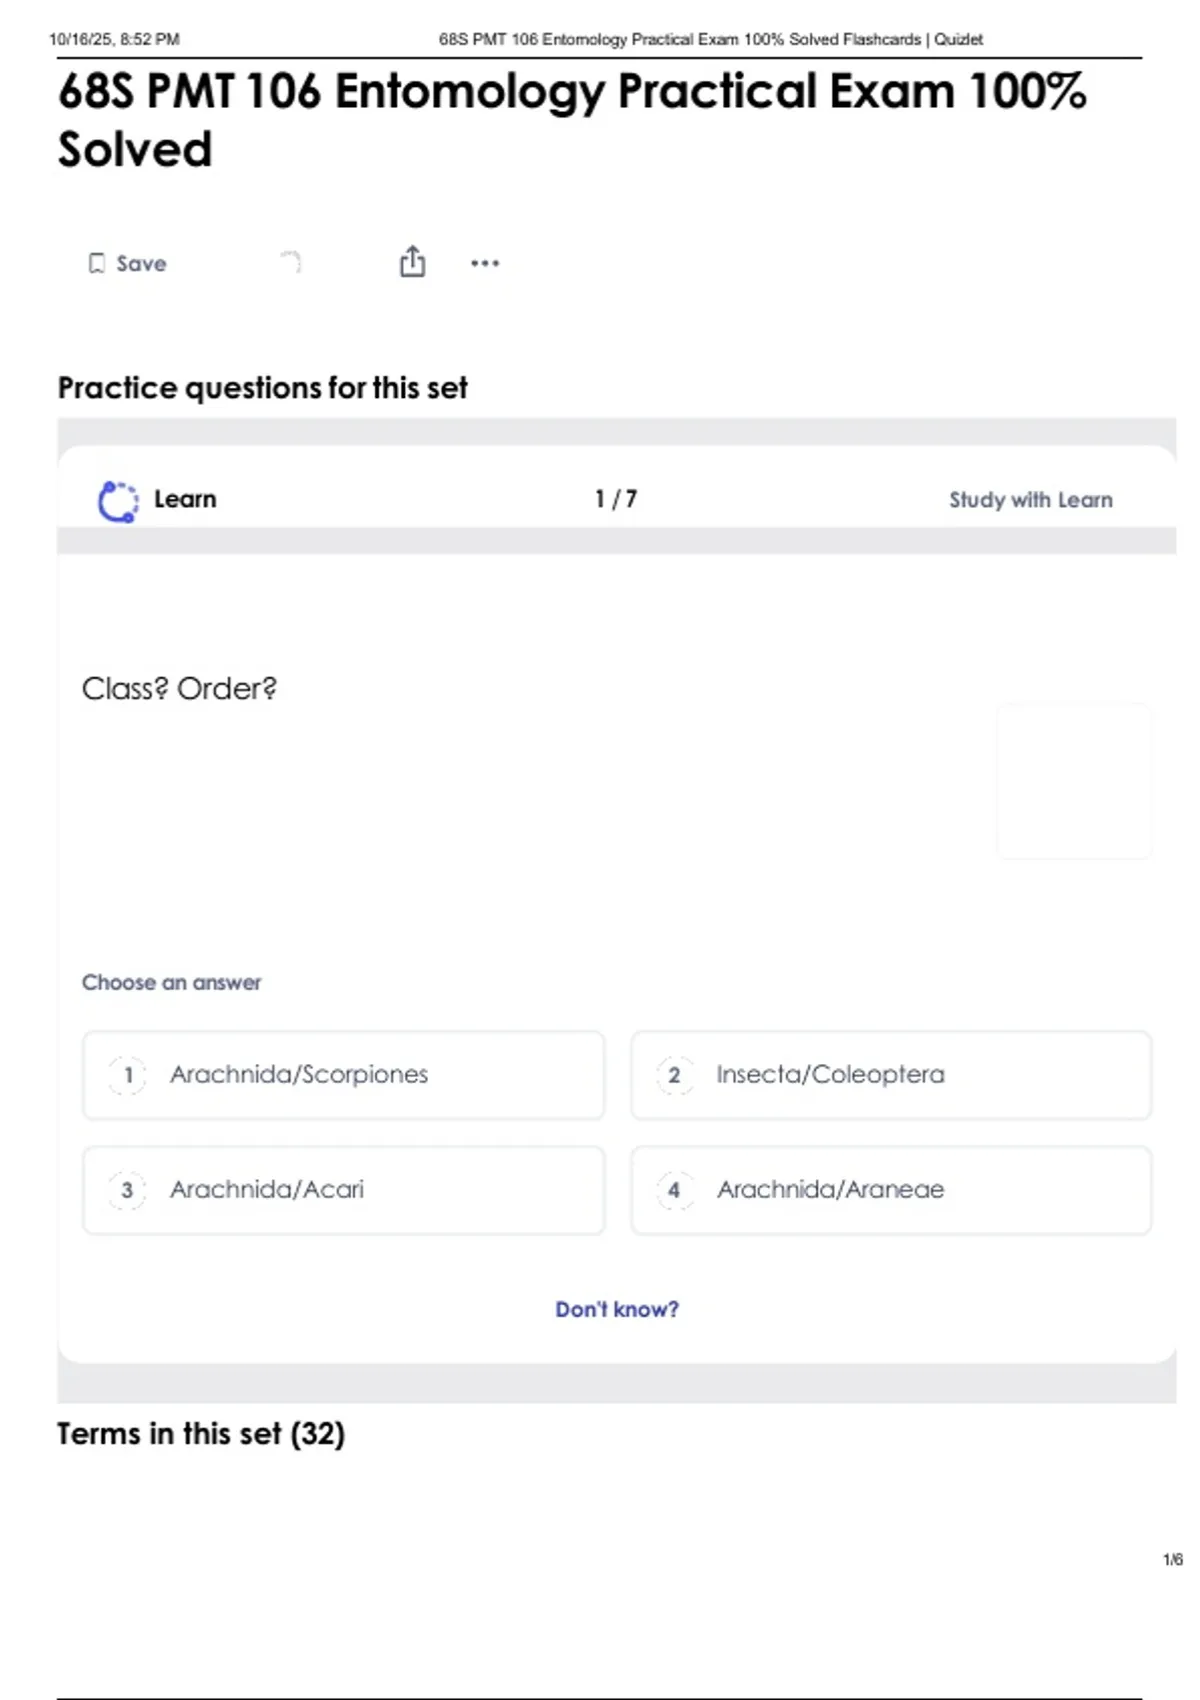Click the Class? Order? question text

[x=179, y=689]
